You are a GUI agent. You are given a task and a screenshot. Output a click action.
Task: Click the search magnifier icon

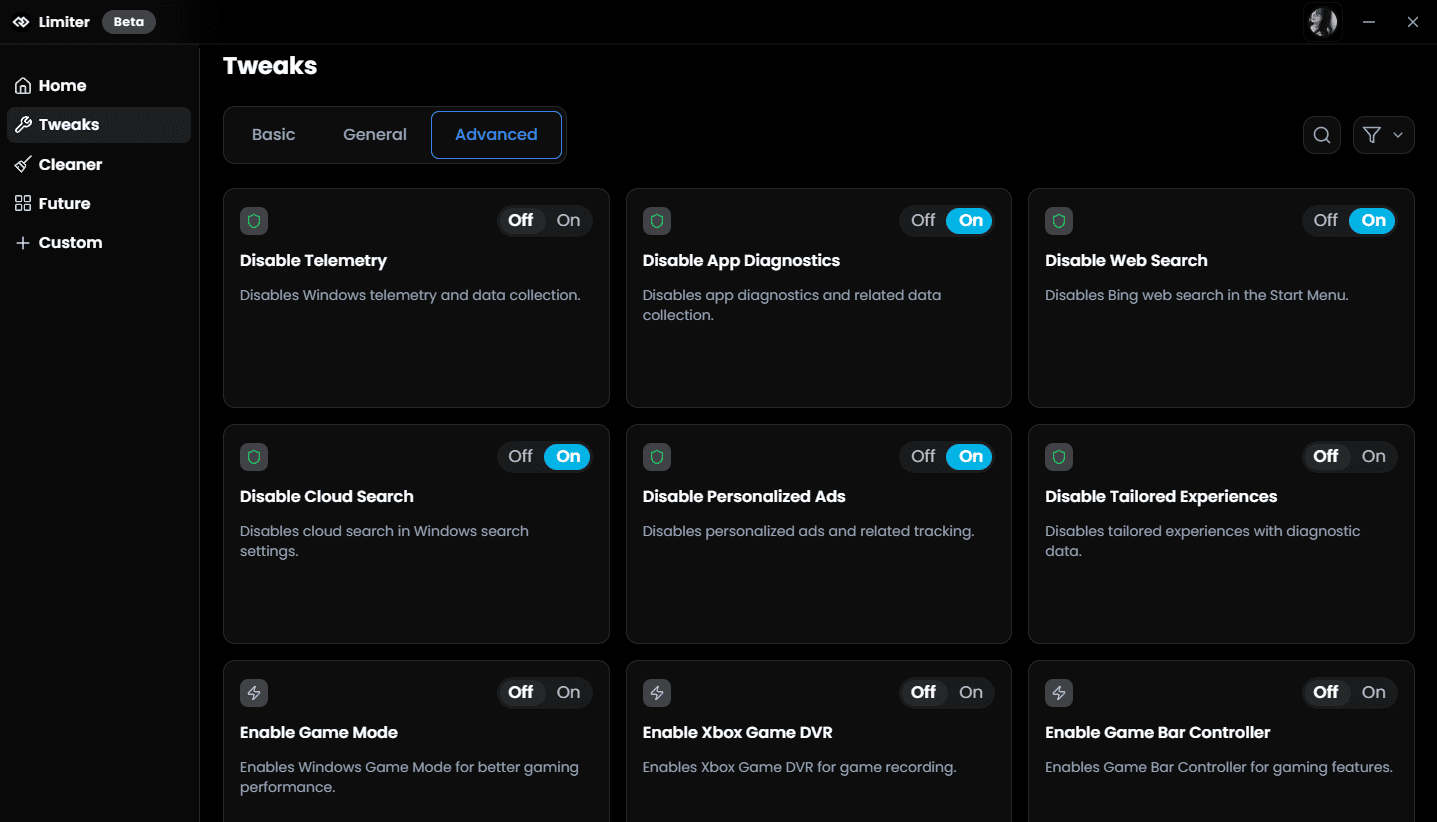point(1321,135)
